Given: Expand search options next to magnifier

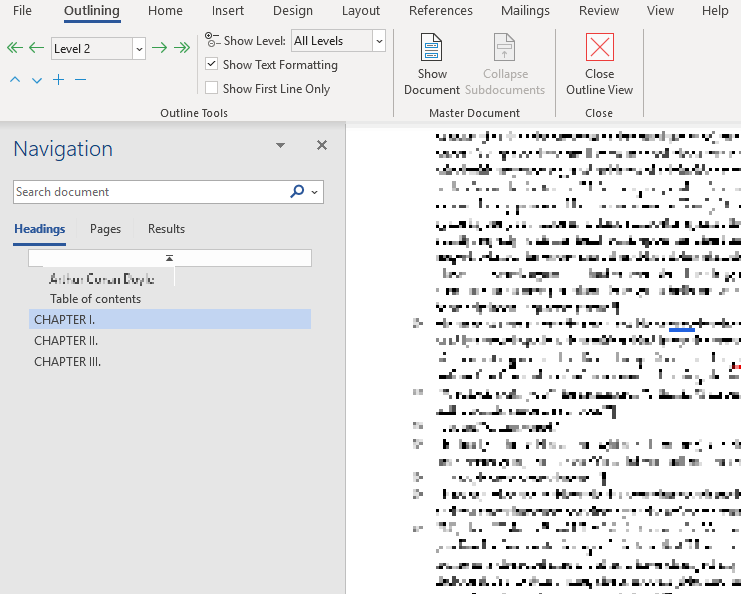Looking at the screenshot, I should click(x=316, y=192).
